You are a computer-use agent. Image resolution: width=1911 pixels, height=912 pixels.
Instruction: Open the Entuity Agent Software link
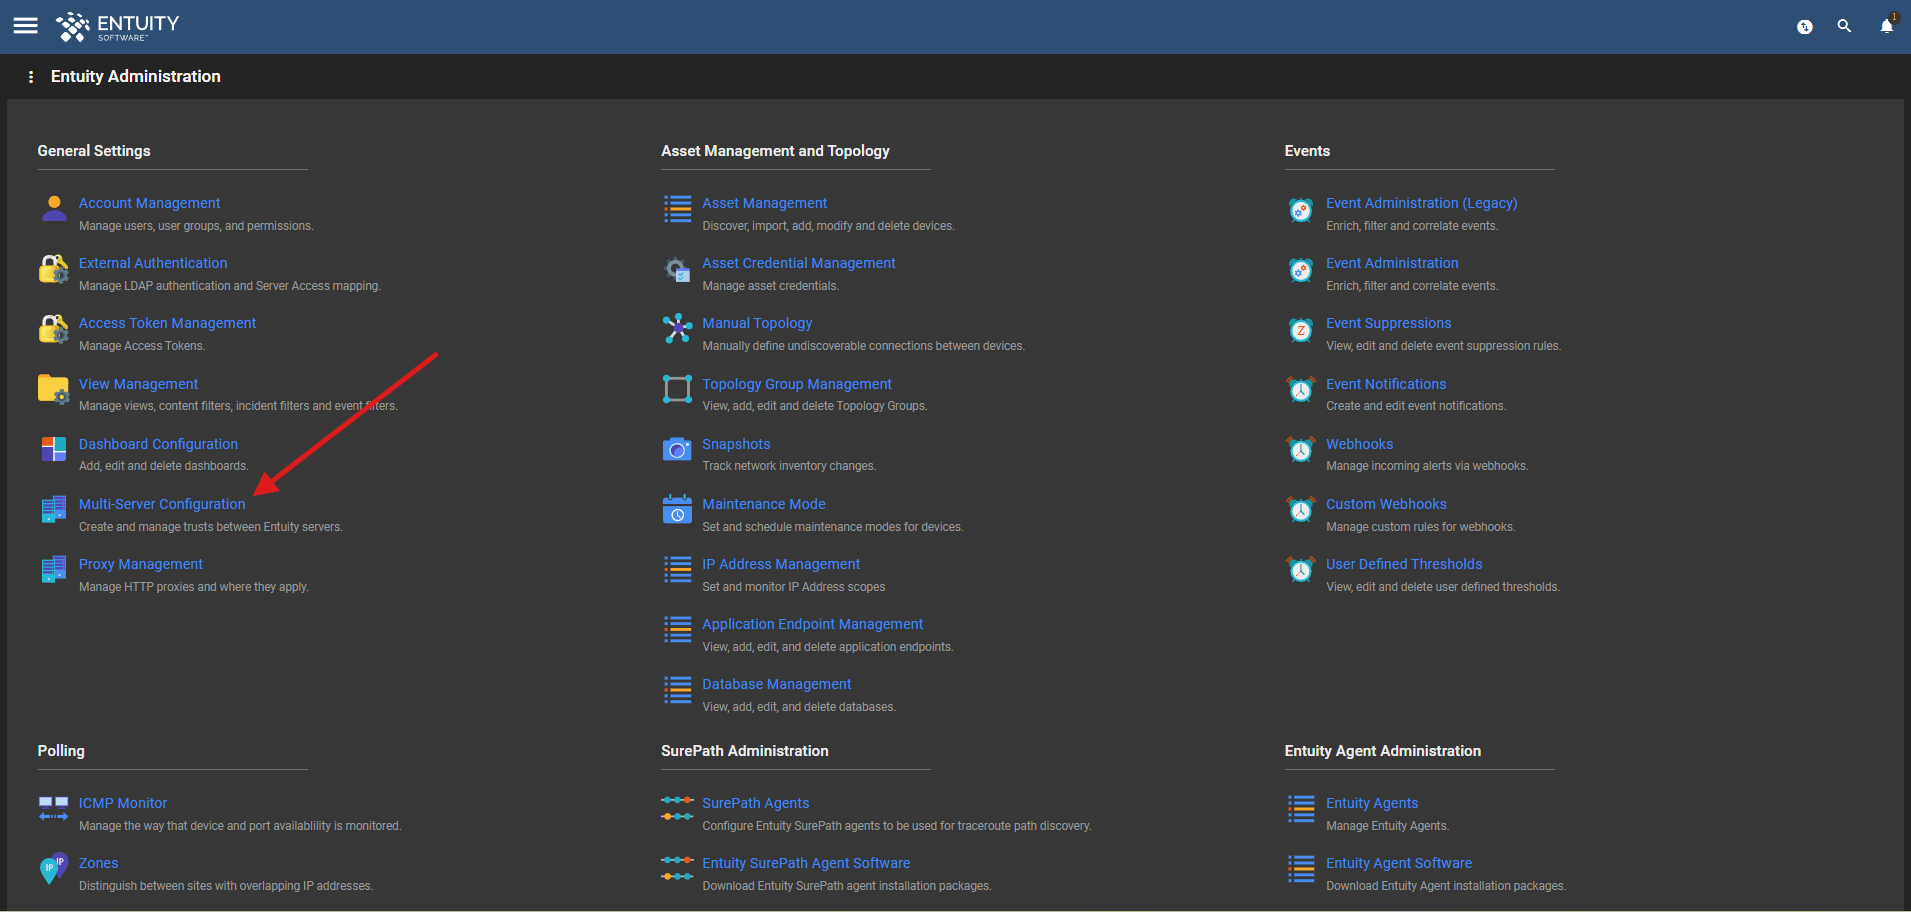point(1399,863)
